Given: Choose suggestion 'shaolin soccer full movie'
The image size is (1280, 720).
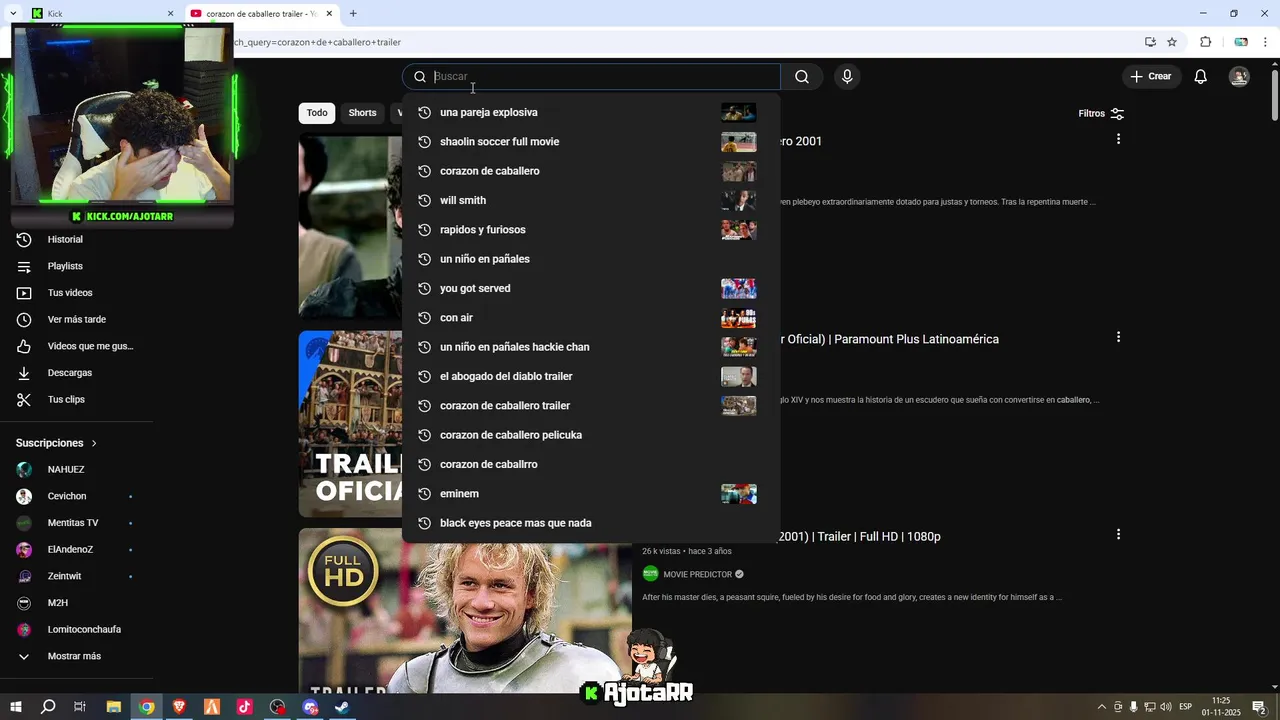Looking at the screenshot, I should [591, 142].
